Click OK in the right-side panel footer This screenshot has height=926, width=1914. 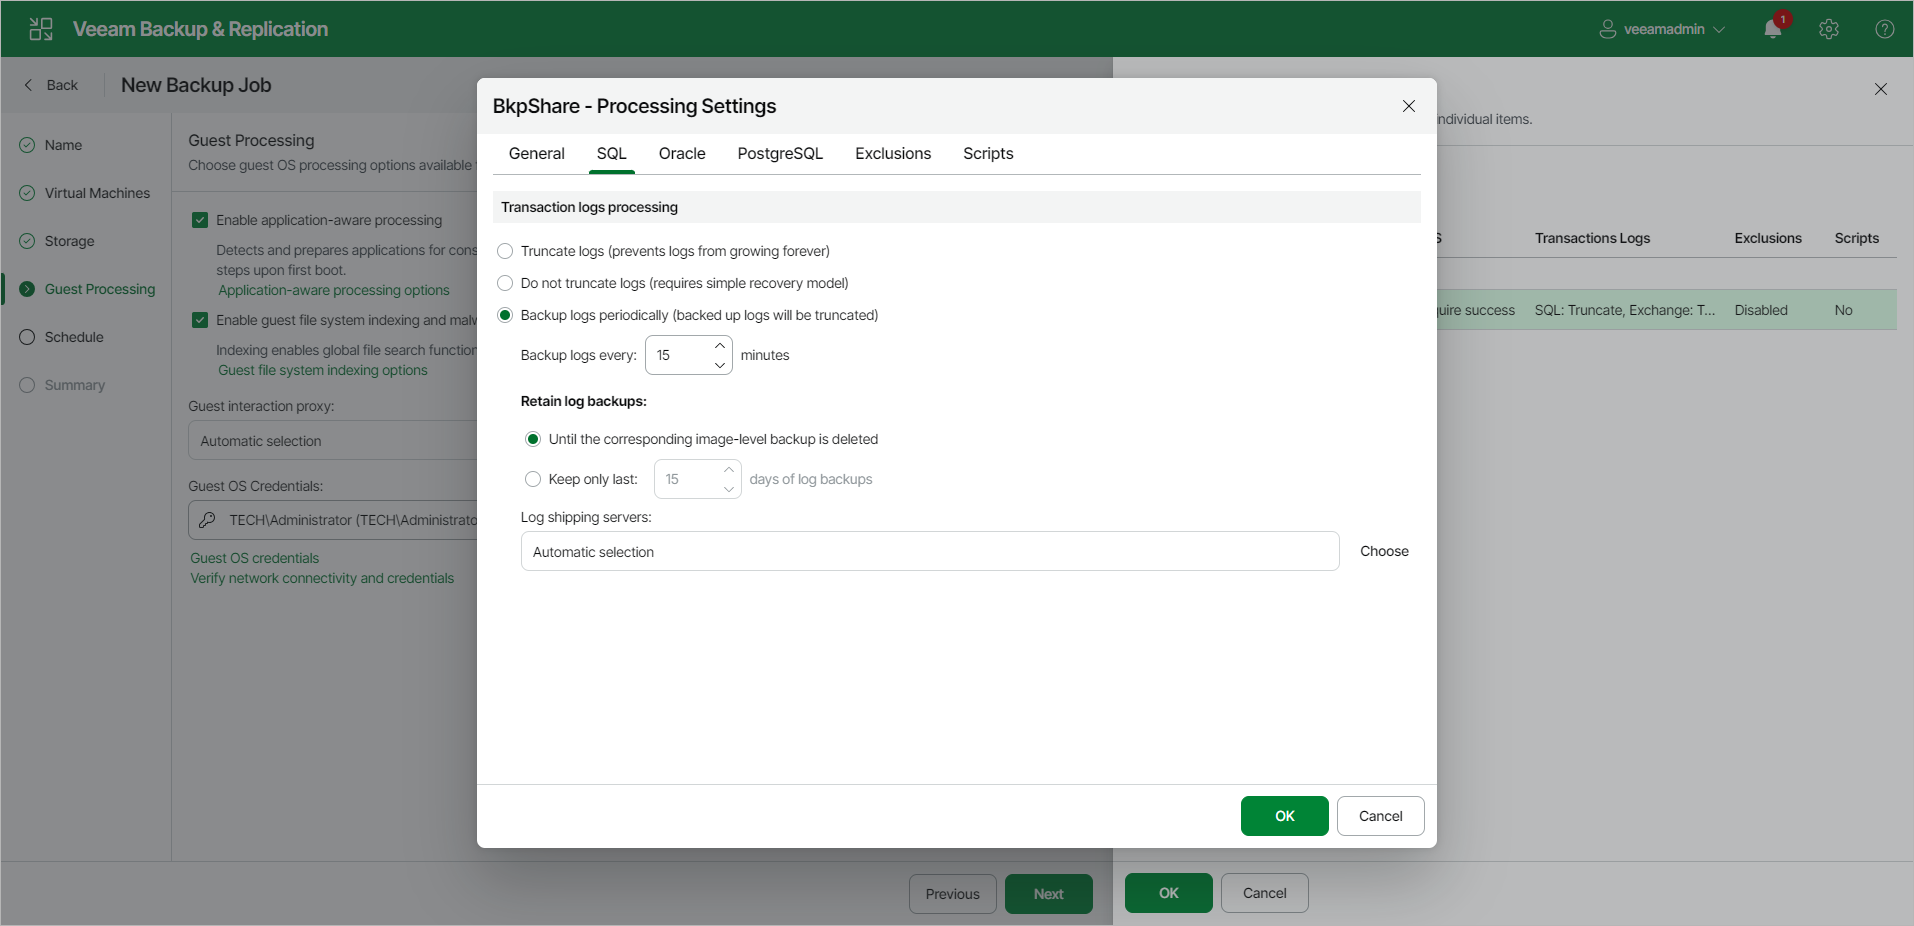pyautogui.click(x=1169, y=893)
